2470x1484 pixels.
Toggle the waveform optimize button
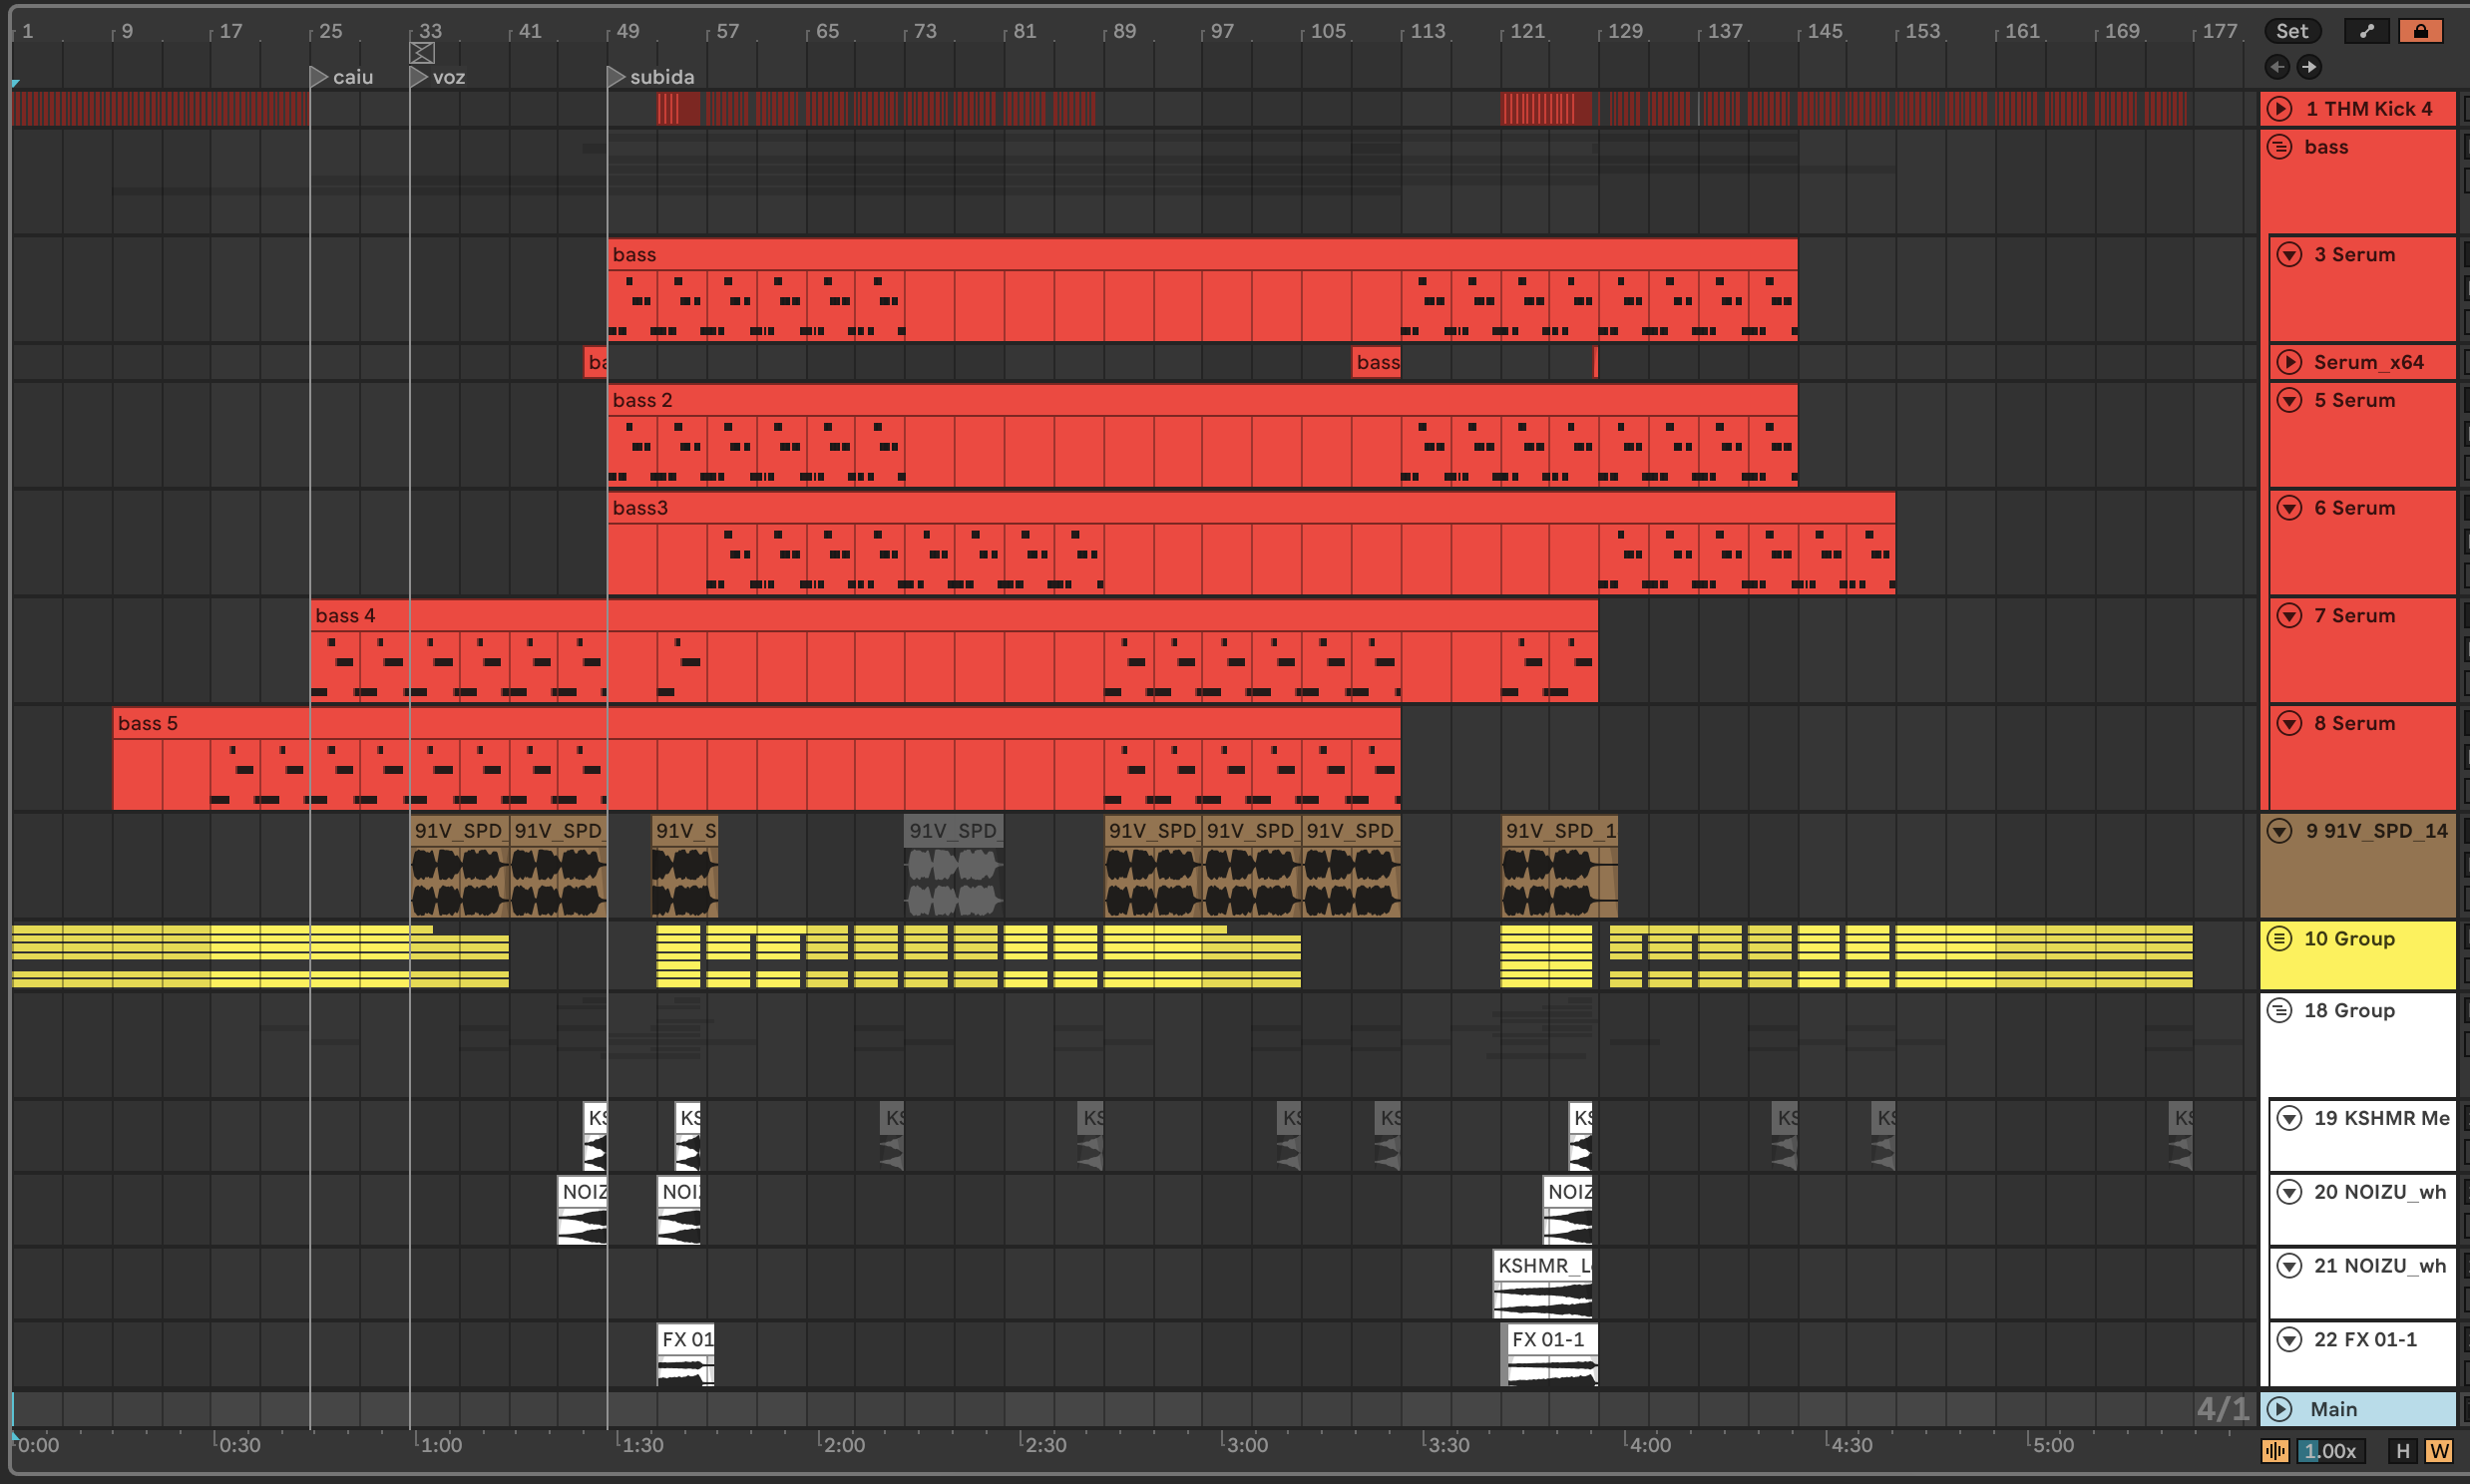pyautogui.click(x=2275, y=1451)
